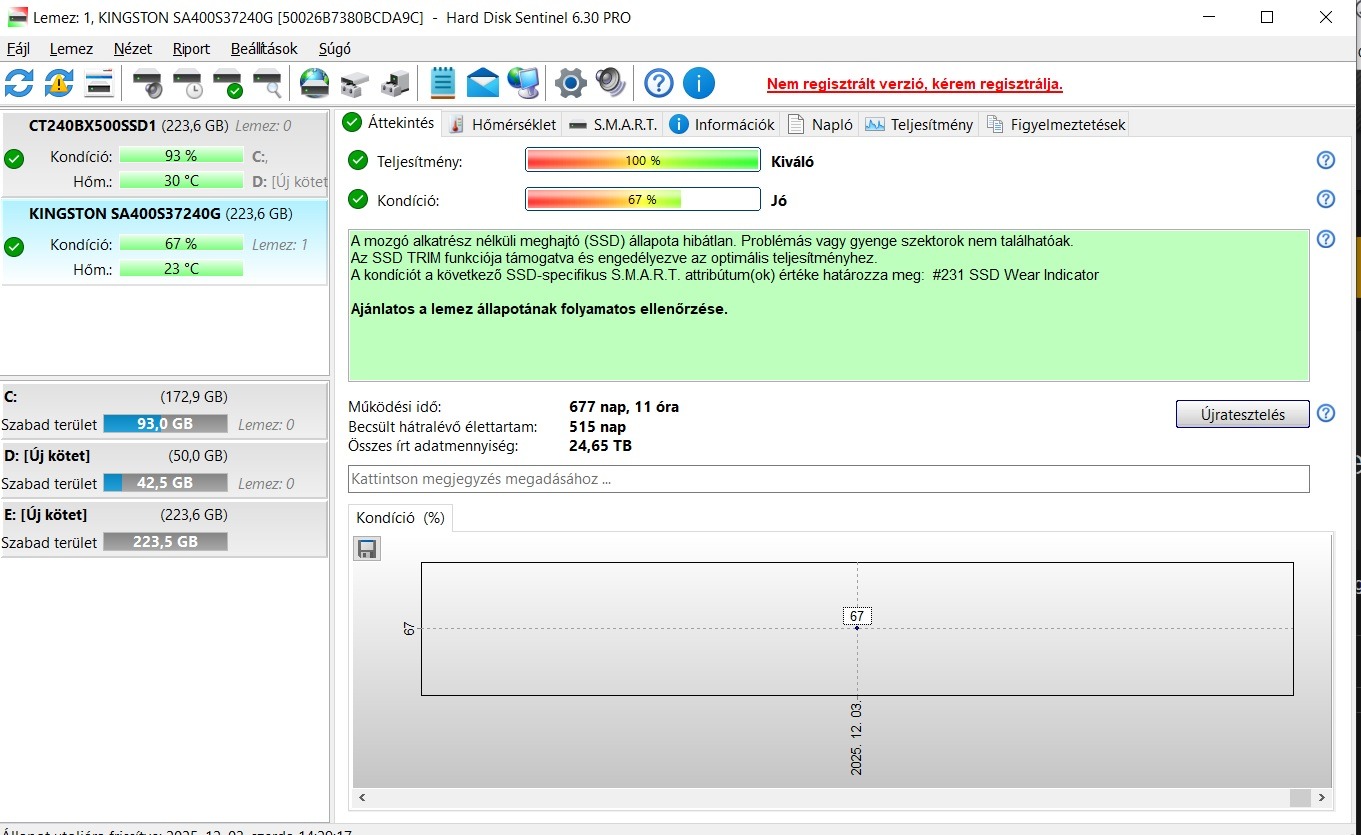Click the globe over disk toolbar icon
The image size is (1361, 835).
point(315,83)
